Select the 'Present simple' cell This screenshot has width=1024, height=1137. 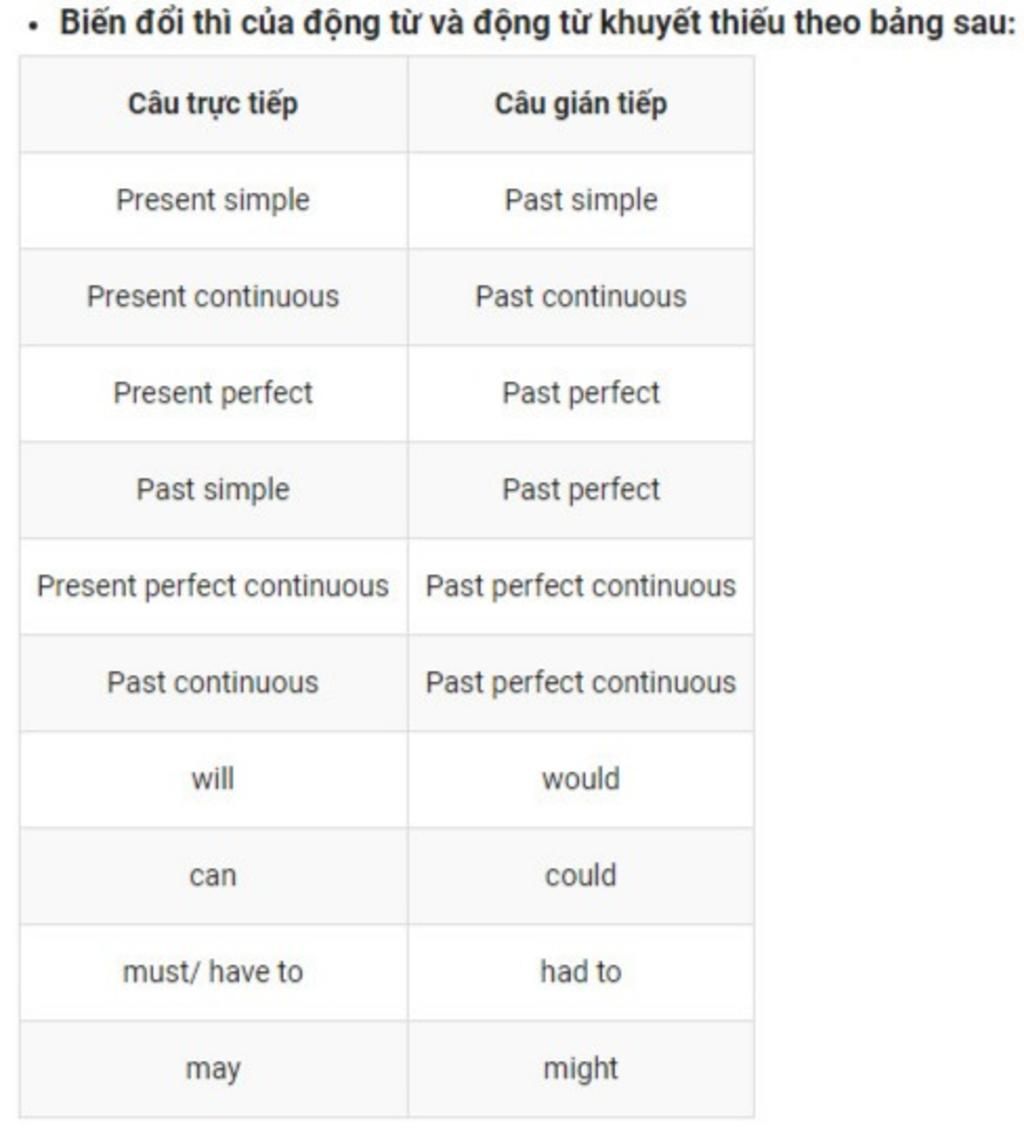tap(213, 200)
